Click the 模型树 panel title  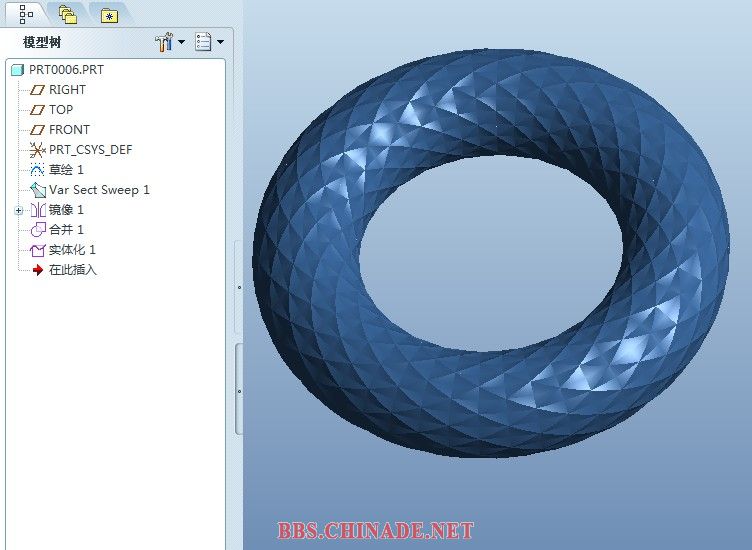coord(42,42)
